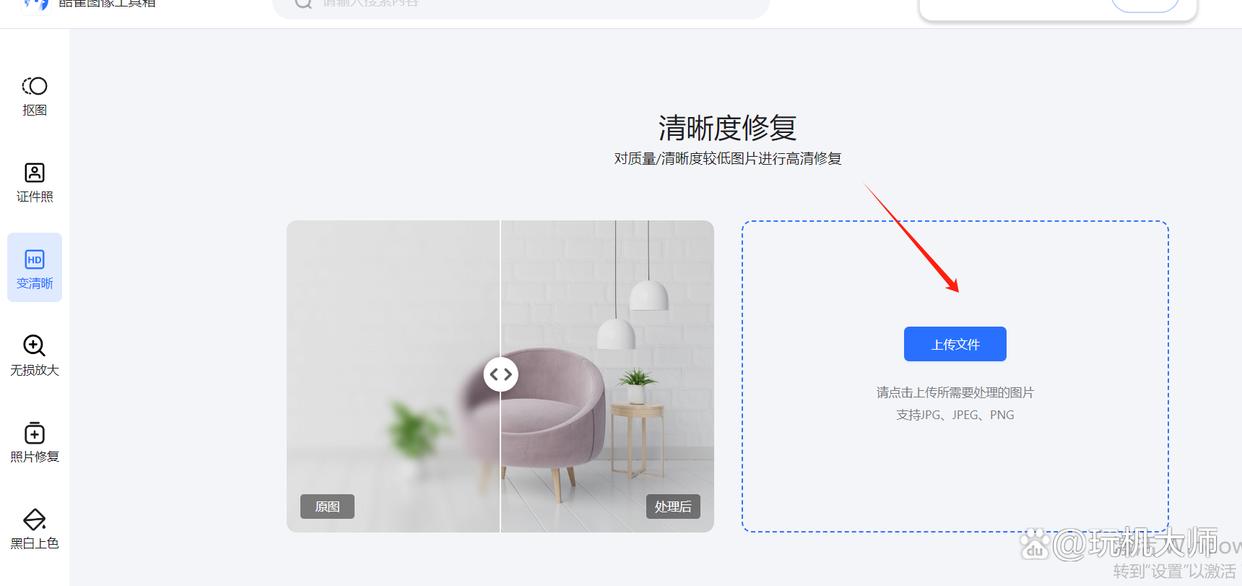Click the search magnifier icon in the top bar
Screen dimensions: 1242x586
(x=303, y=4)
